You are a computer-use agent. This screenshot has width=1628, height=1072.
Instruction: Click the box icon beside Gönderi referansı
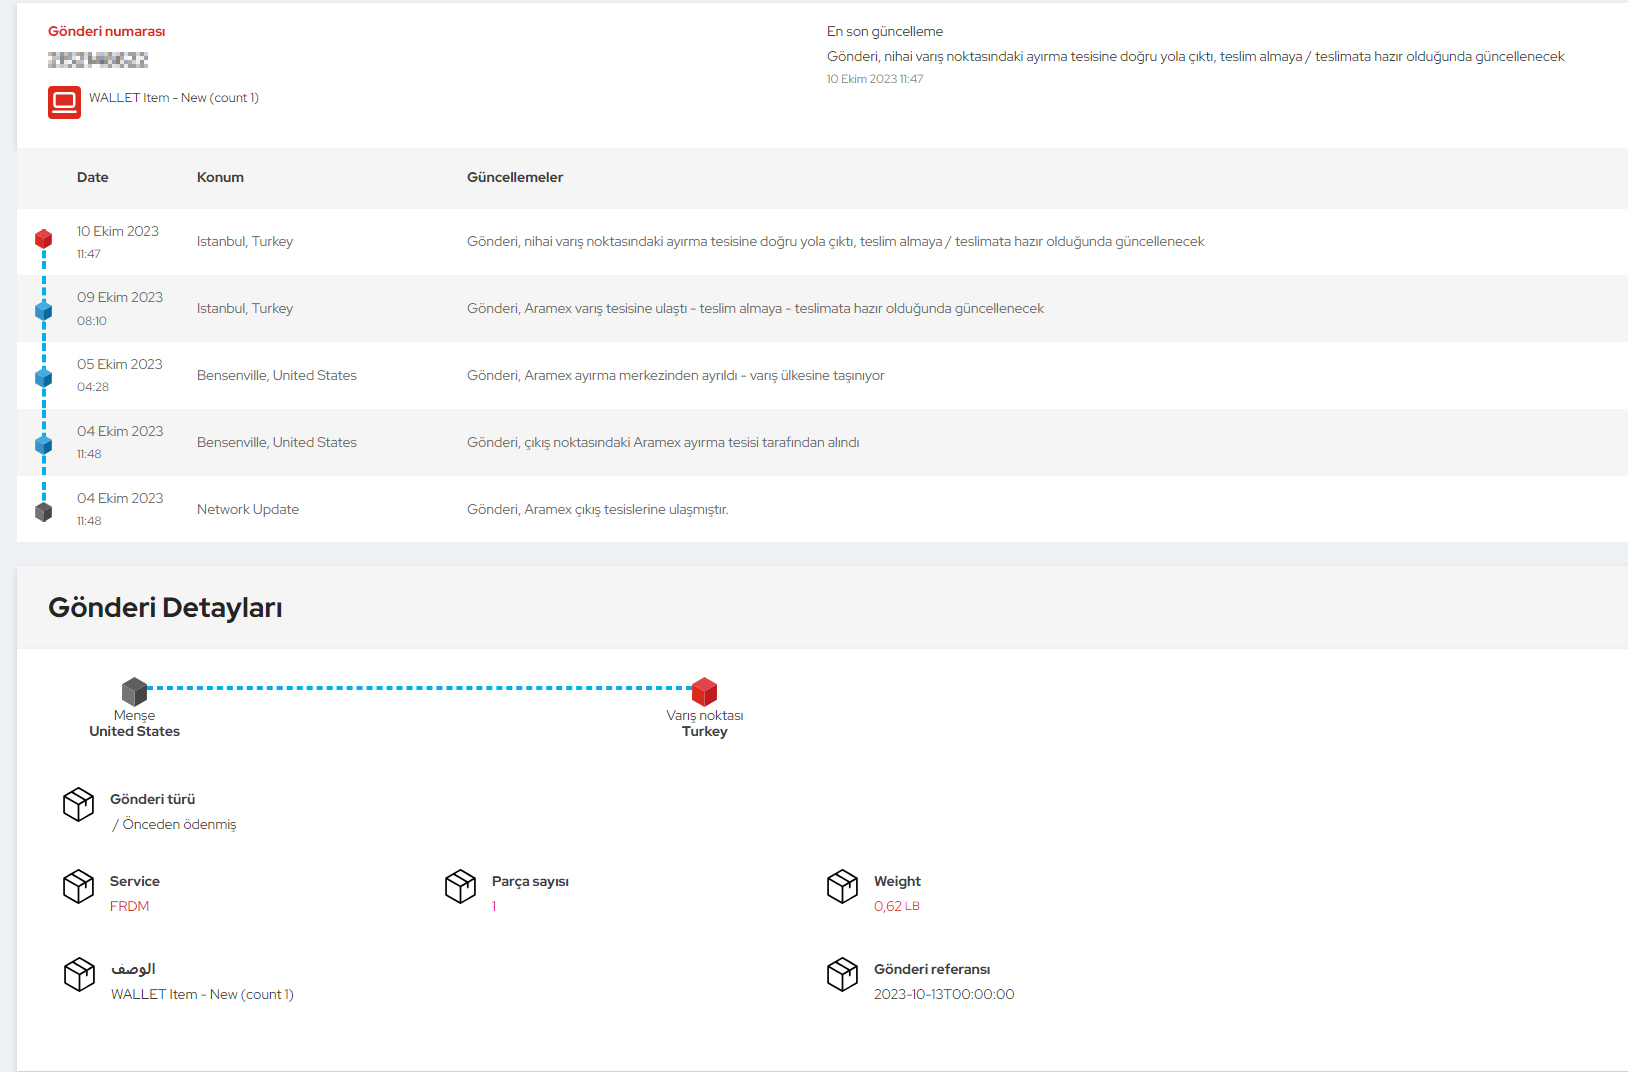(x=842, y=974)
